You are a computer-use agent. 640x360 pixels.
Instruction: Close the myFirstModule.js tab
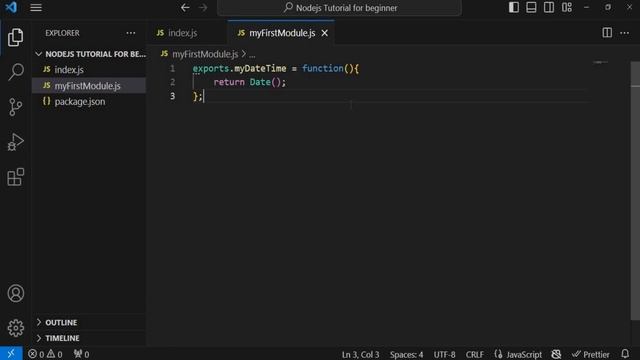(x=324, y=33)
